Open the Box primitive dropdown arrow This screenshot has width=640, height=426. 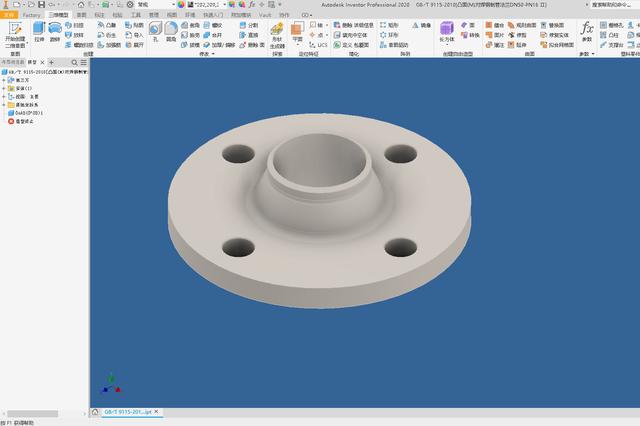coord(447,45)
